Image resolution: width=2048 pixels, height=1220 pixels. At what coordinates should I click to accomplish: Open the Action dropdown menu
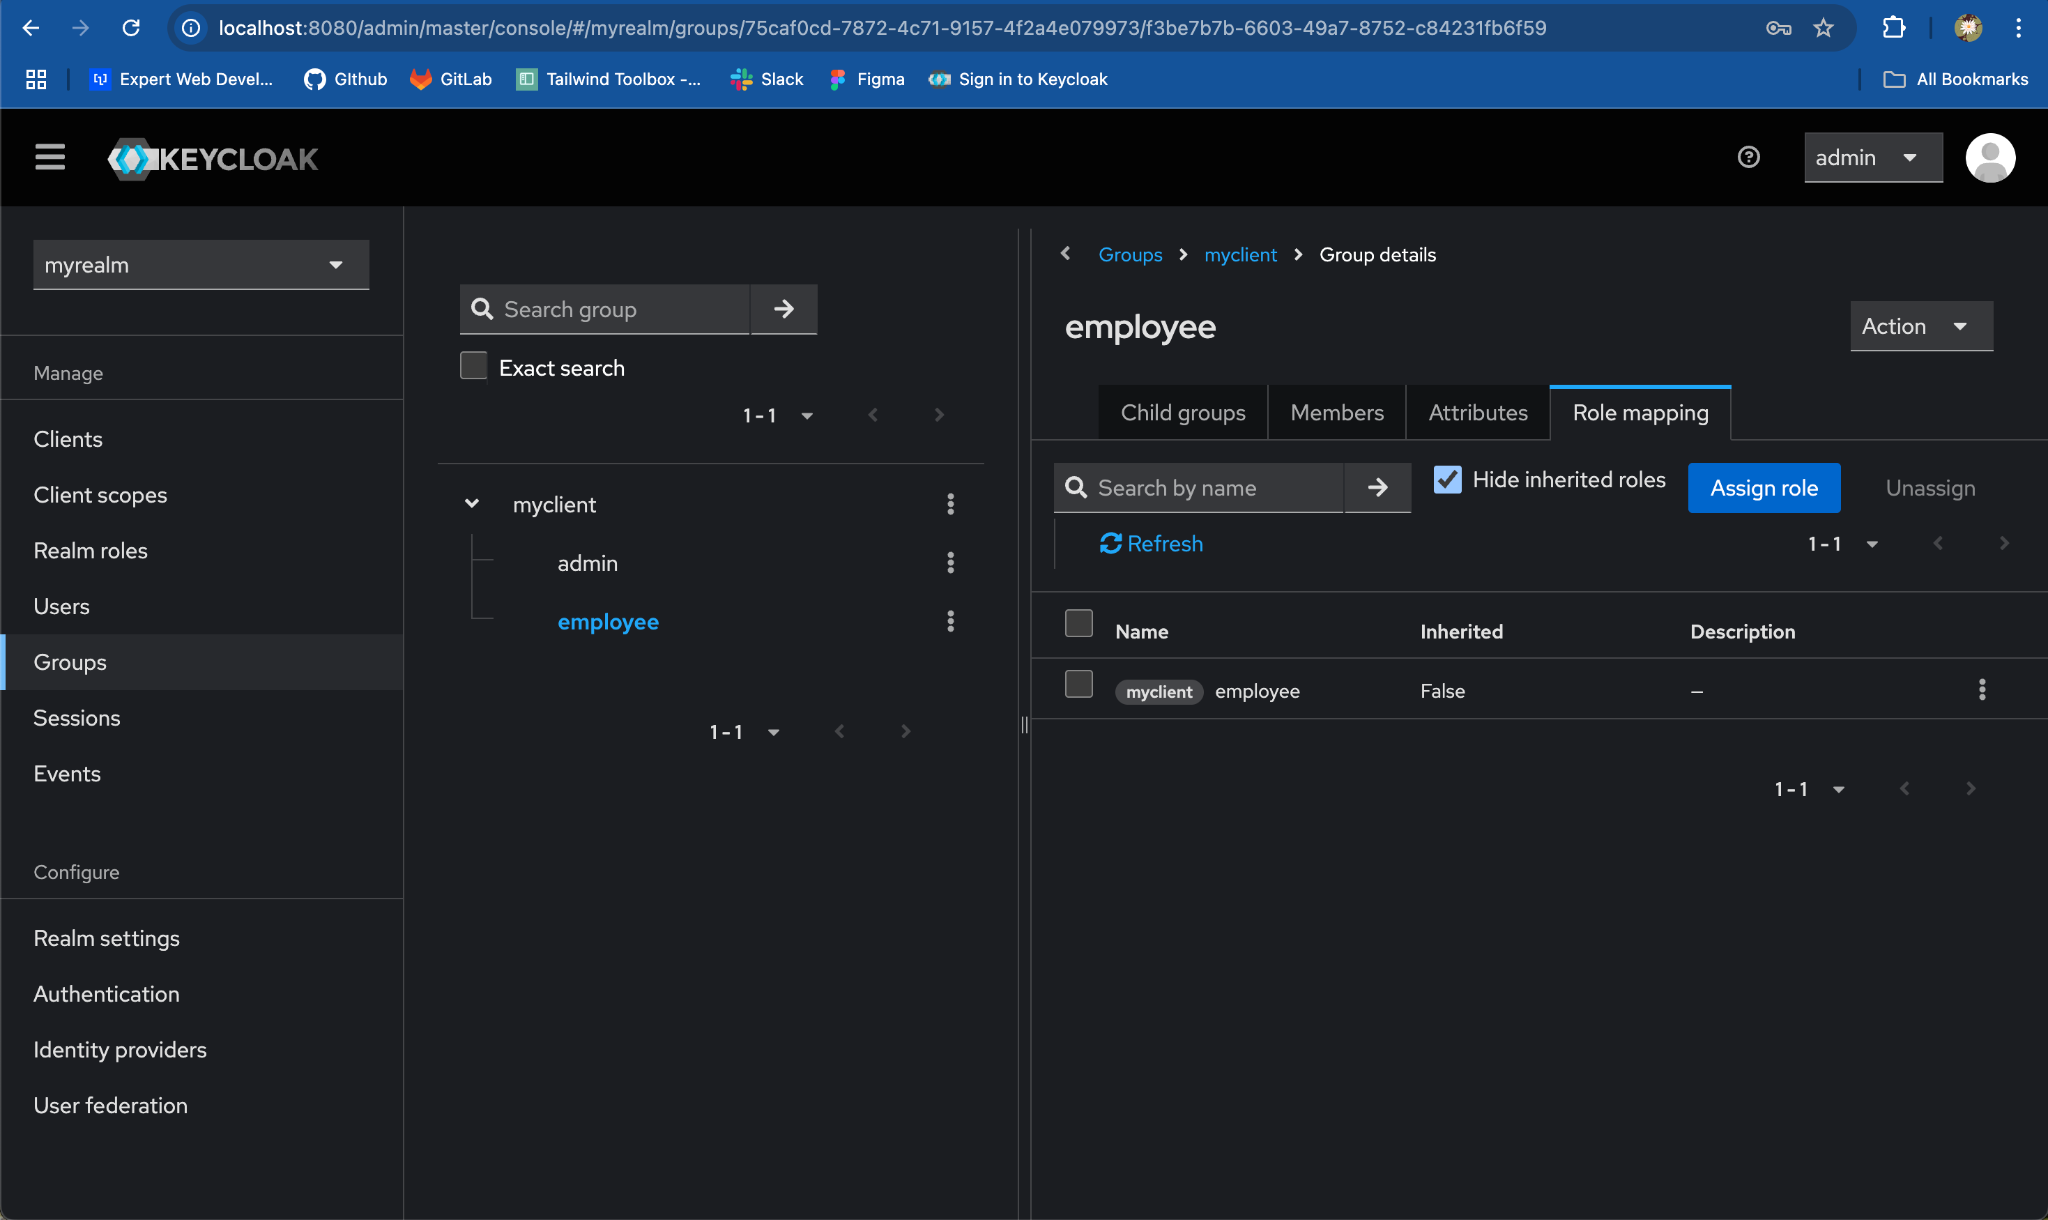tap(1920, 326)
